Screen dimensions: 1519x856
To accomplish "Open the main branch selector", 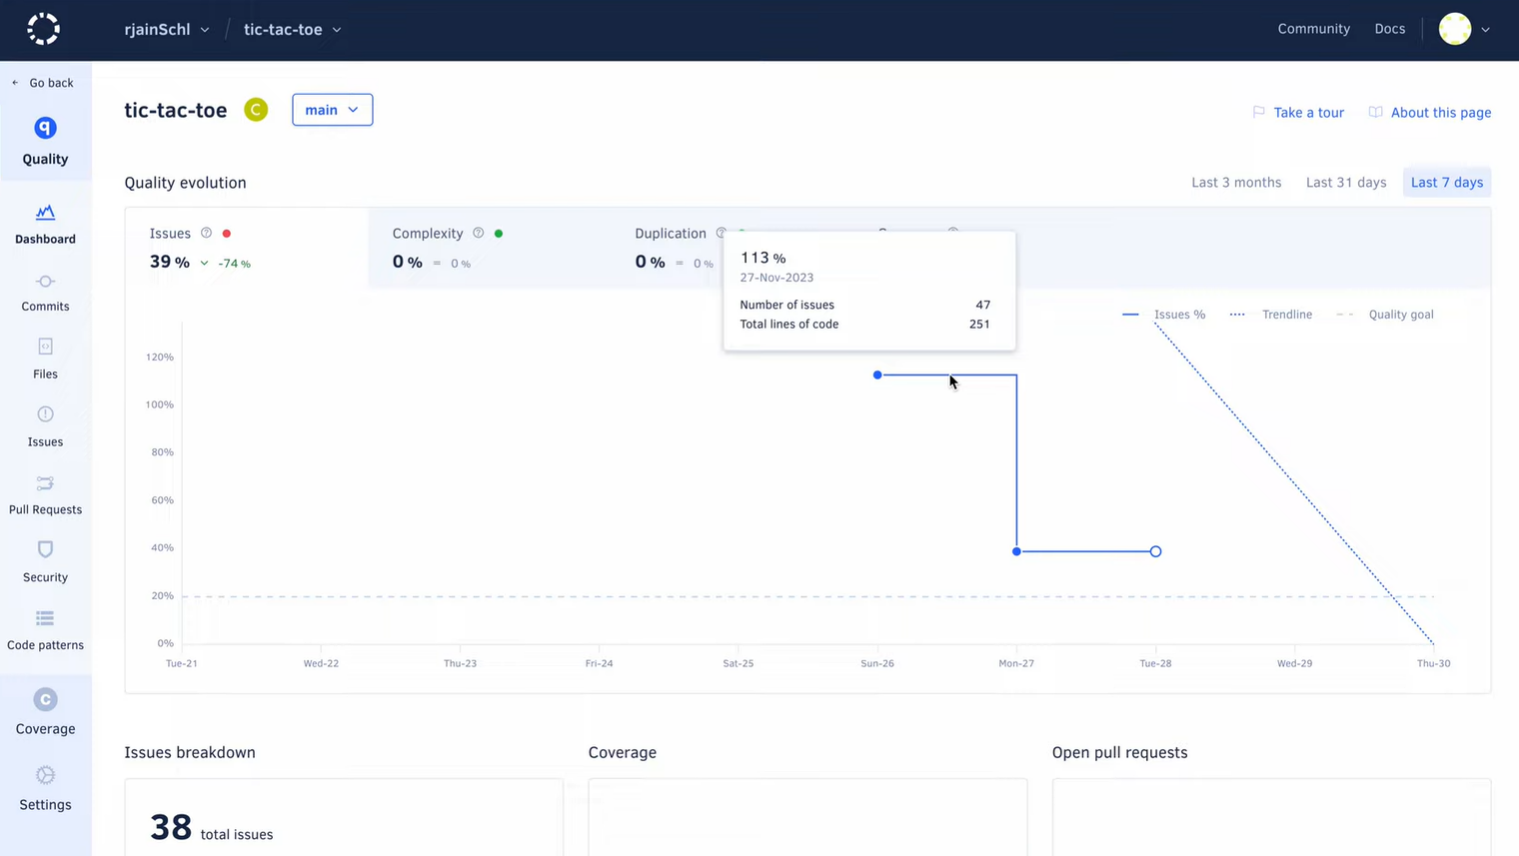I will click(332, 110).
